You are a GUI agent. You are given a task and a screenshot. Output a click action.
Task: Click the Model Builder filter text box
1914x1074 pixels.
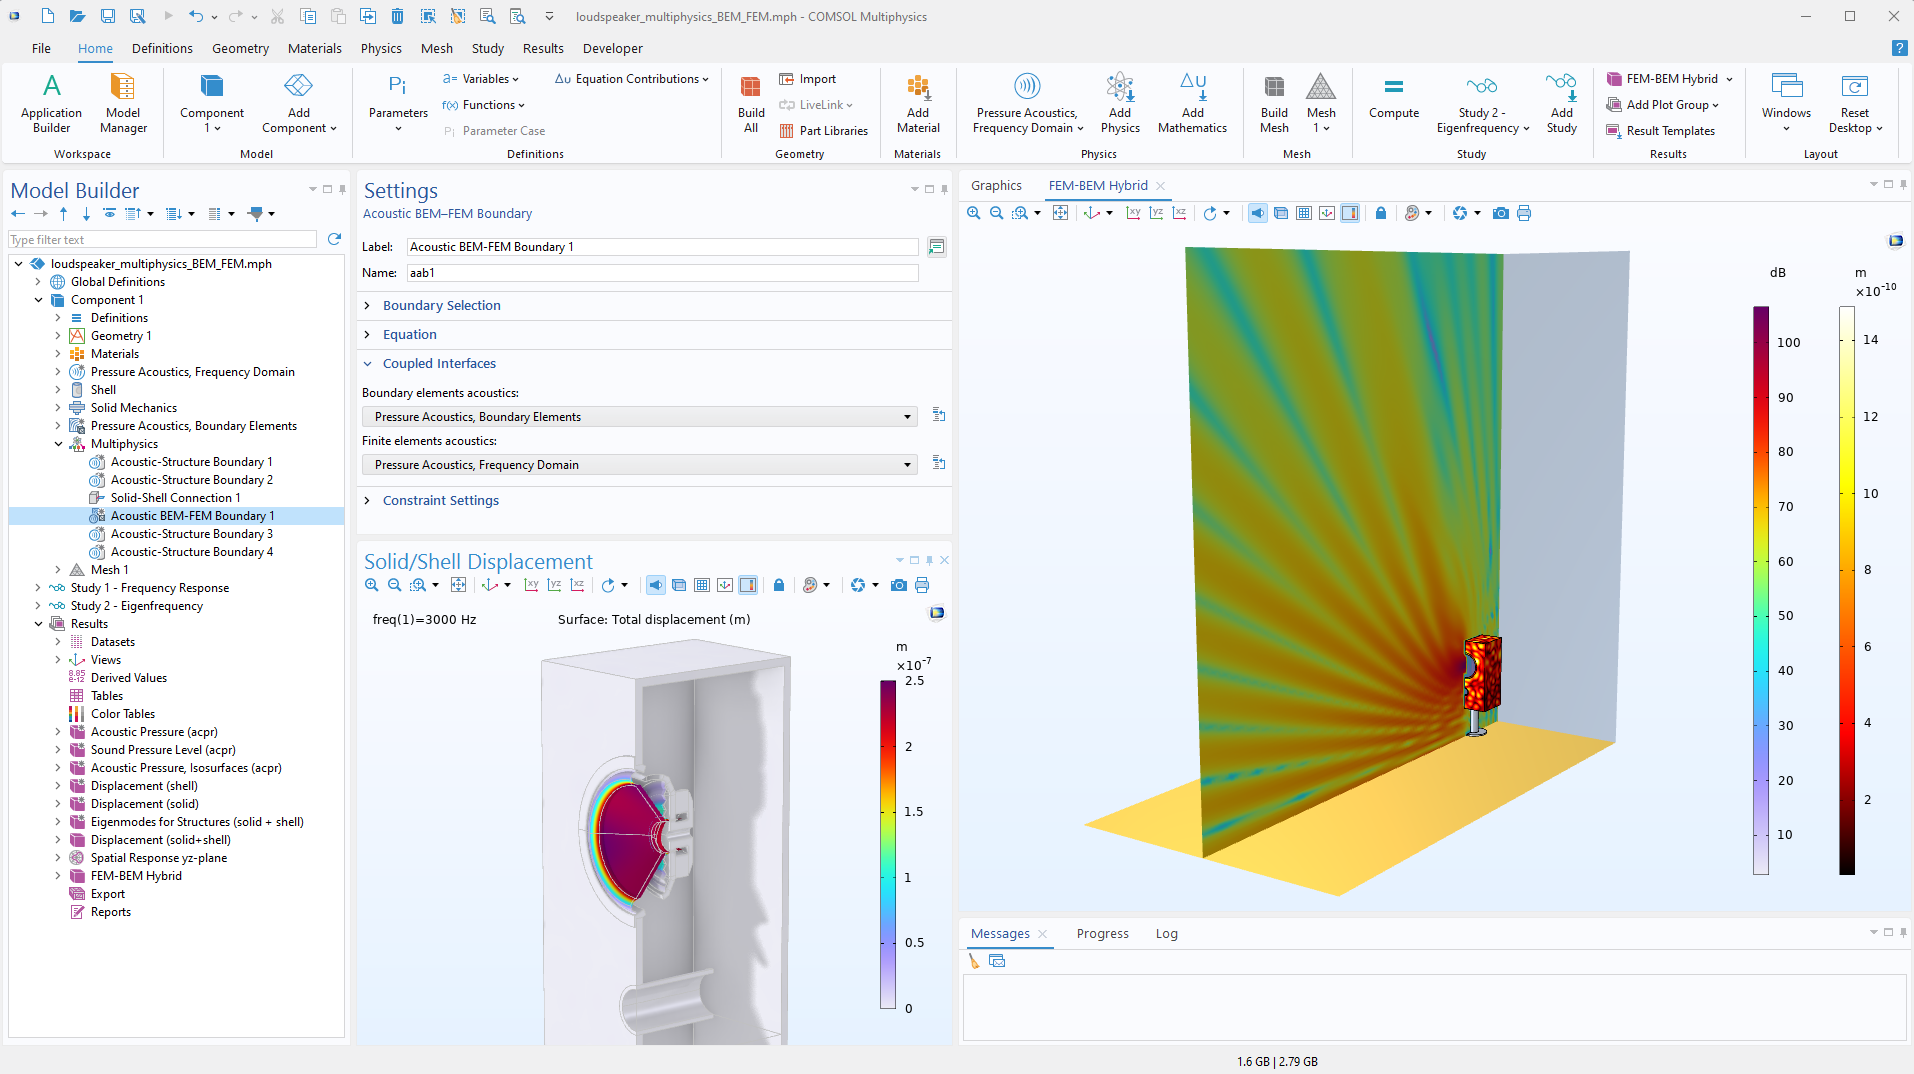point(163,240)
